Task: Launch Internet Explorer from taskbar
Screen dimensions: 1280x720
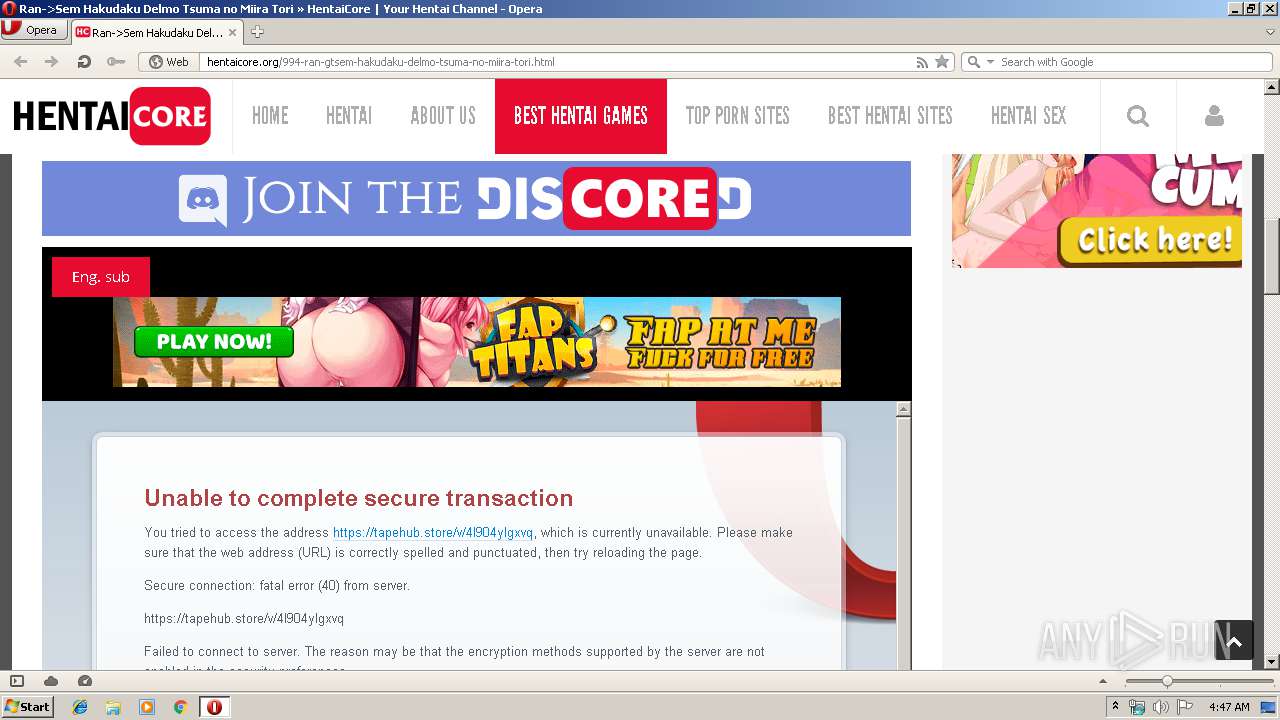Action: tap(80, 707)
